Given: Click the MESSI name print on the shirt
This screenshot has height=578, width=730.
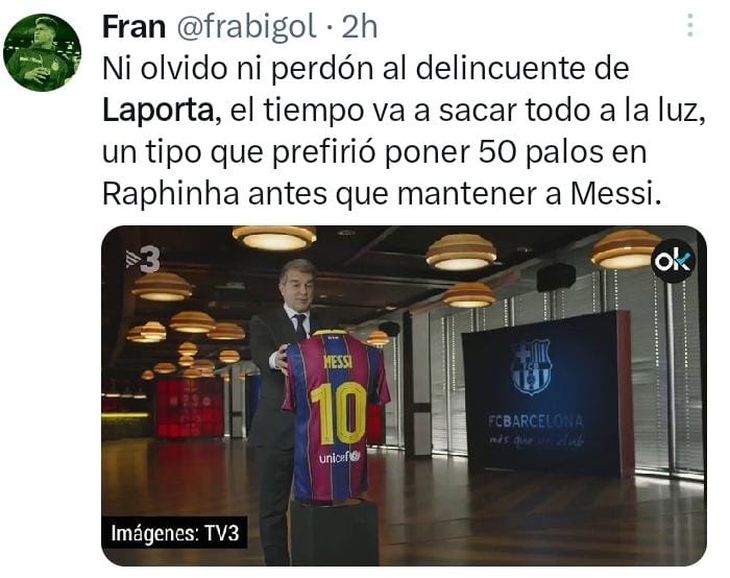Looking at the screenshot, I should coord(338,361).
